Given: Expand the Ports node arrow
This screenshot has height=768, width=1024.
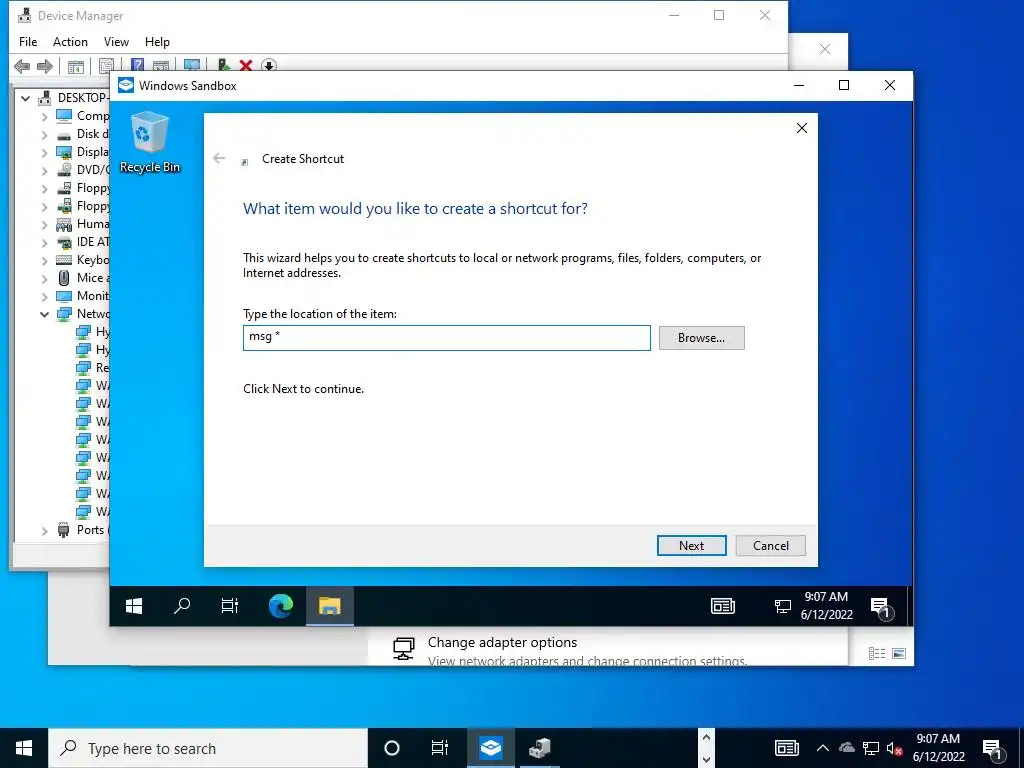Looking at the screenshot, I should tap(44, 531).
